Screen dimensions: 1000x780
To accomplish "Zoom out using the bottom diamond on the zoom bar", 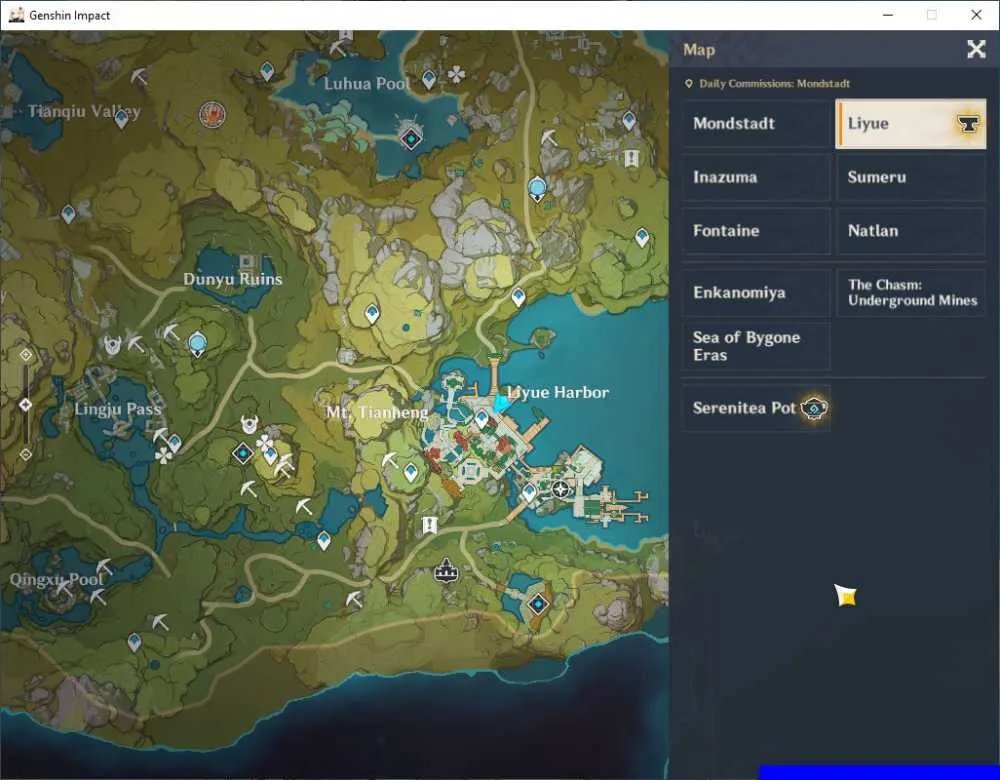I will coord(26,455).
